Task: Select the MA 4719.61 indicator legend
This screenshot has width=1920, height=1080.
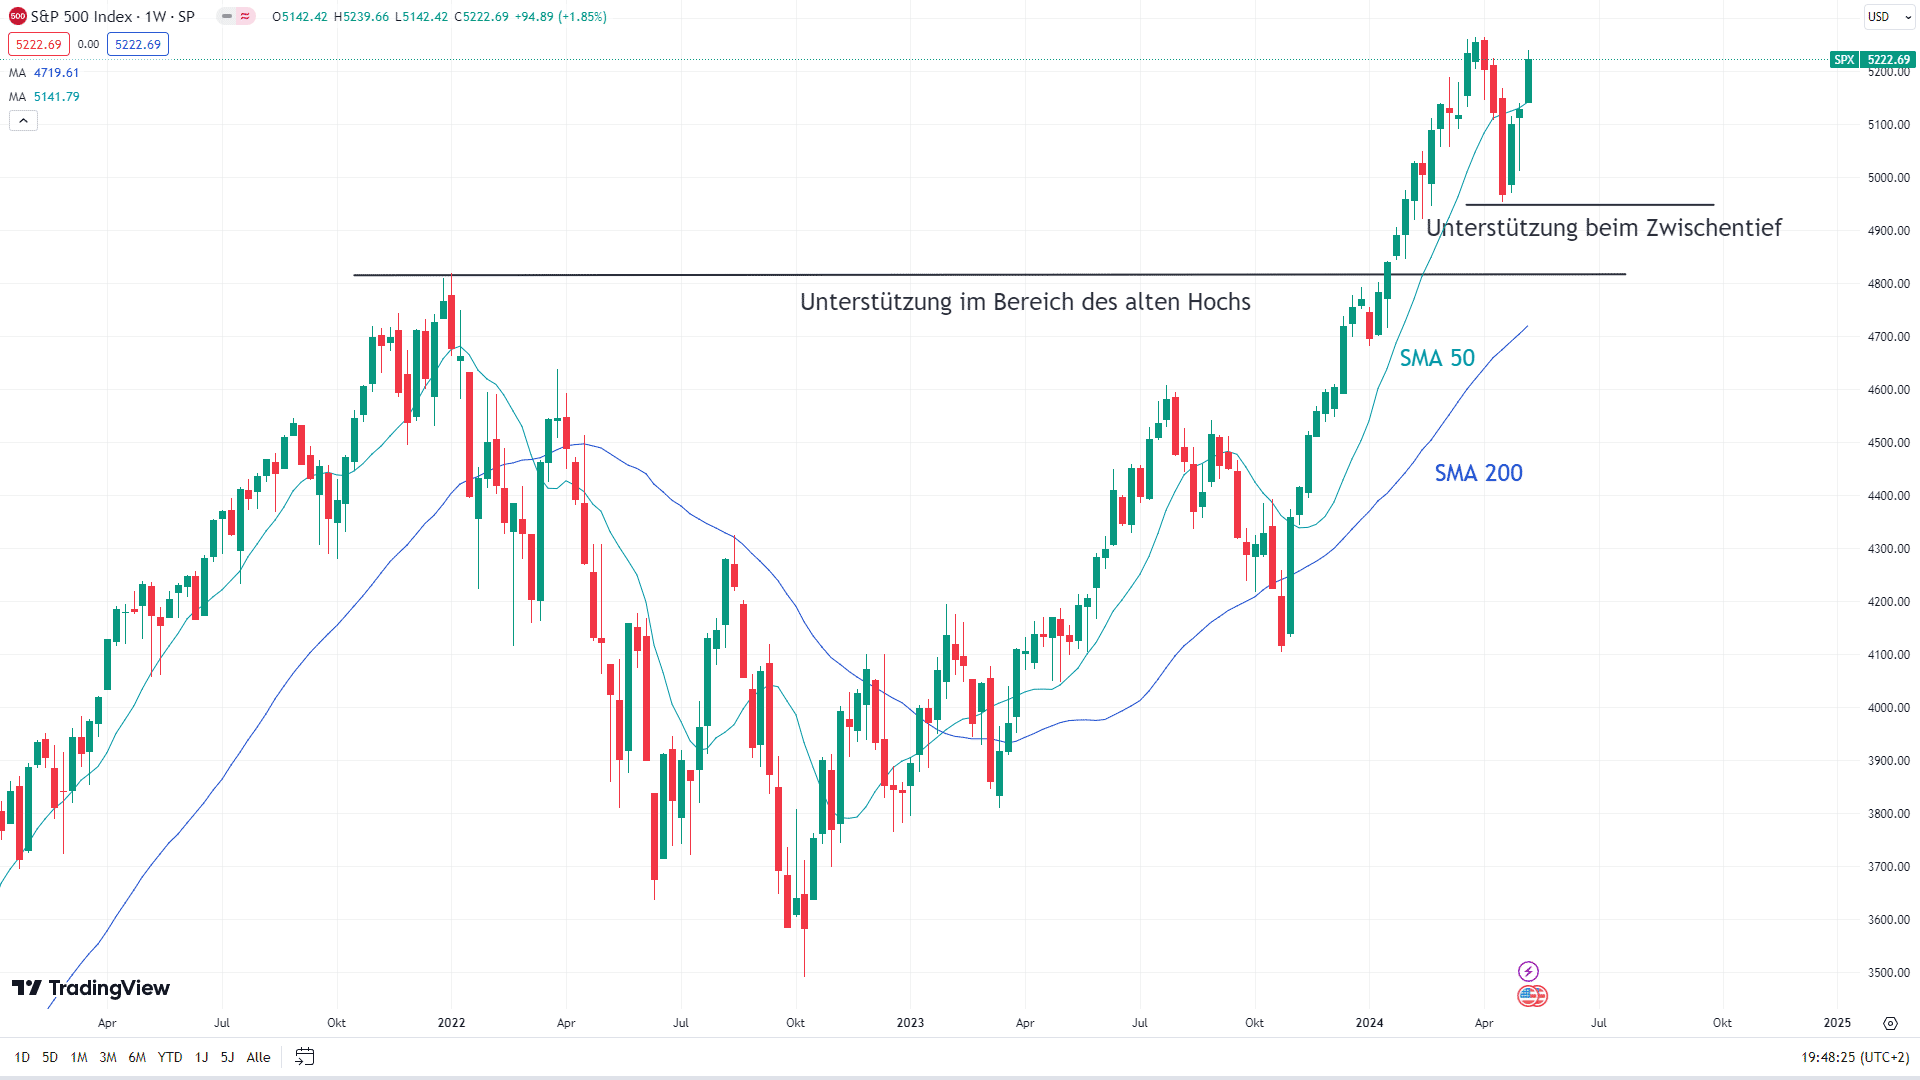Action: point(44,72)
